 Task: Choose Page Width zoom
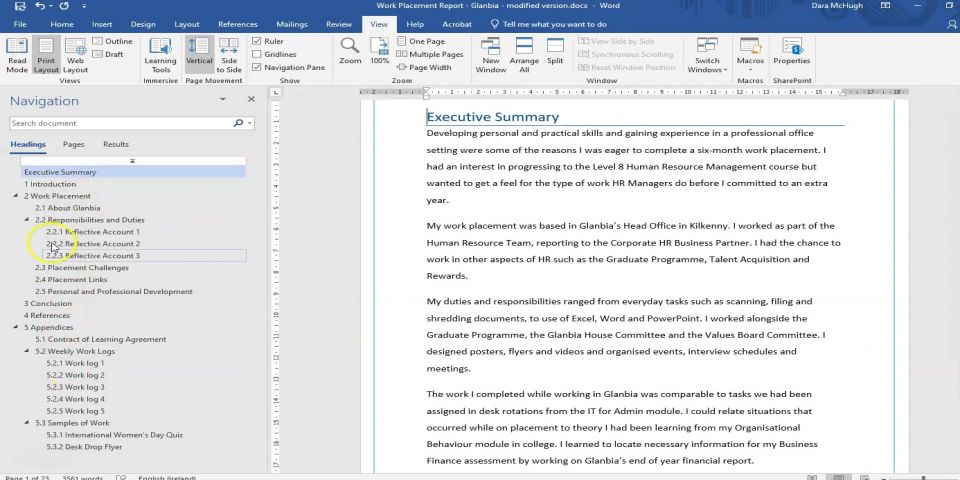424,67
